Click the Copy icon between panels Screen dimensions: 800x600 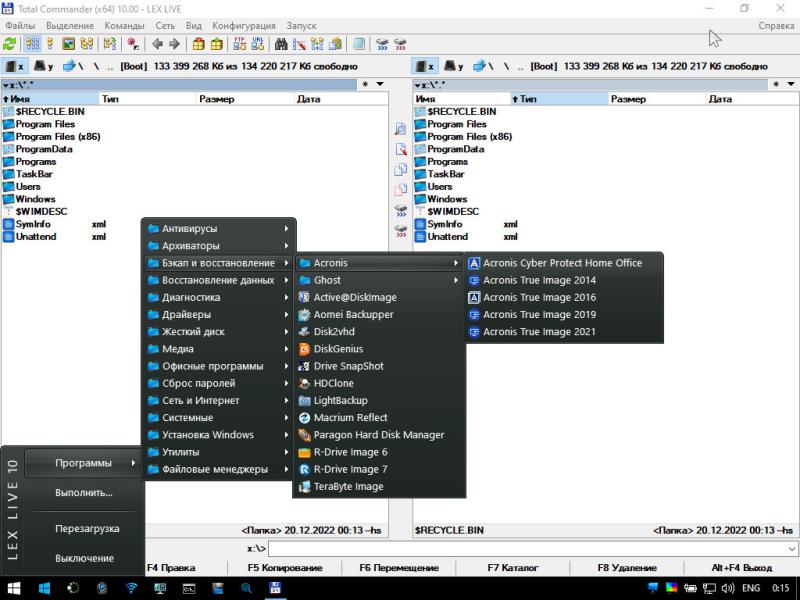(401, 169)
